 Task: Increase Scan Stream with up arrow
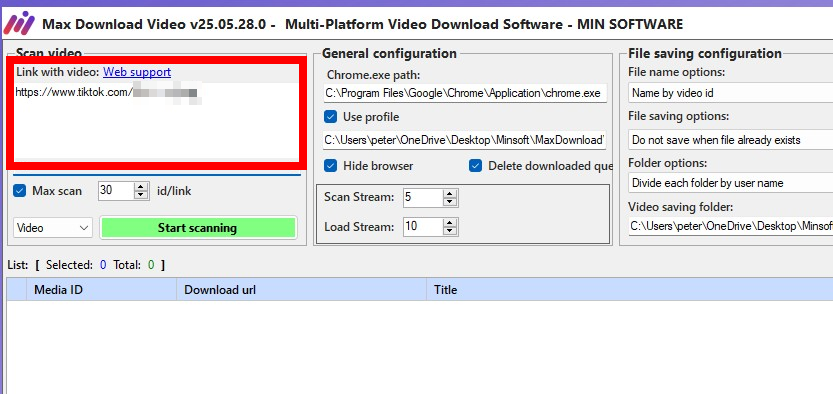pyautogui.click(x=450, y=194)
